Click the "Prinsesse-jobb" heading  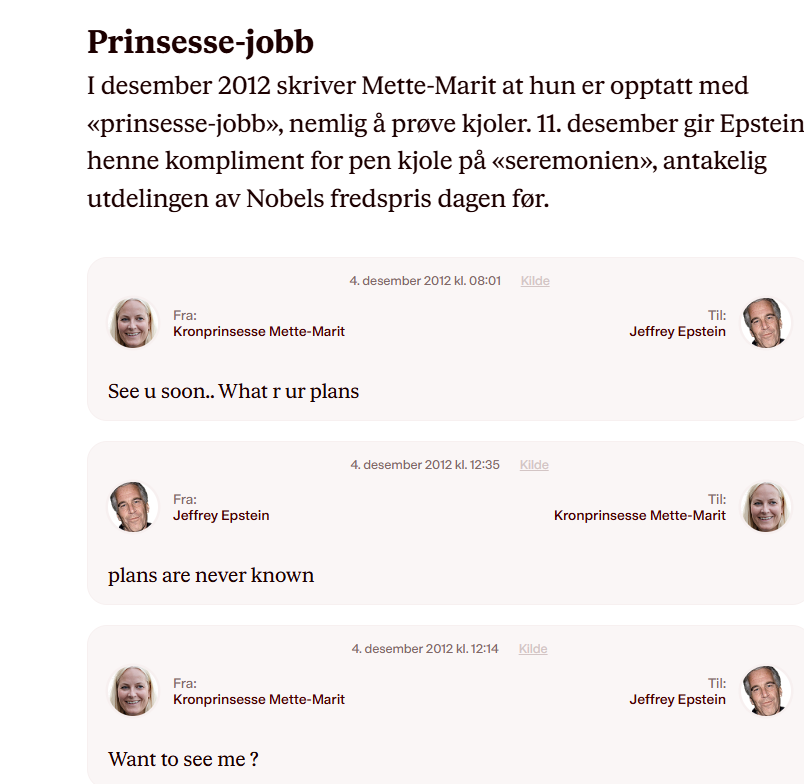200,42
